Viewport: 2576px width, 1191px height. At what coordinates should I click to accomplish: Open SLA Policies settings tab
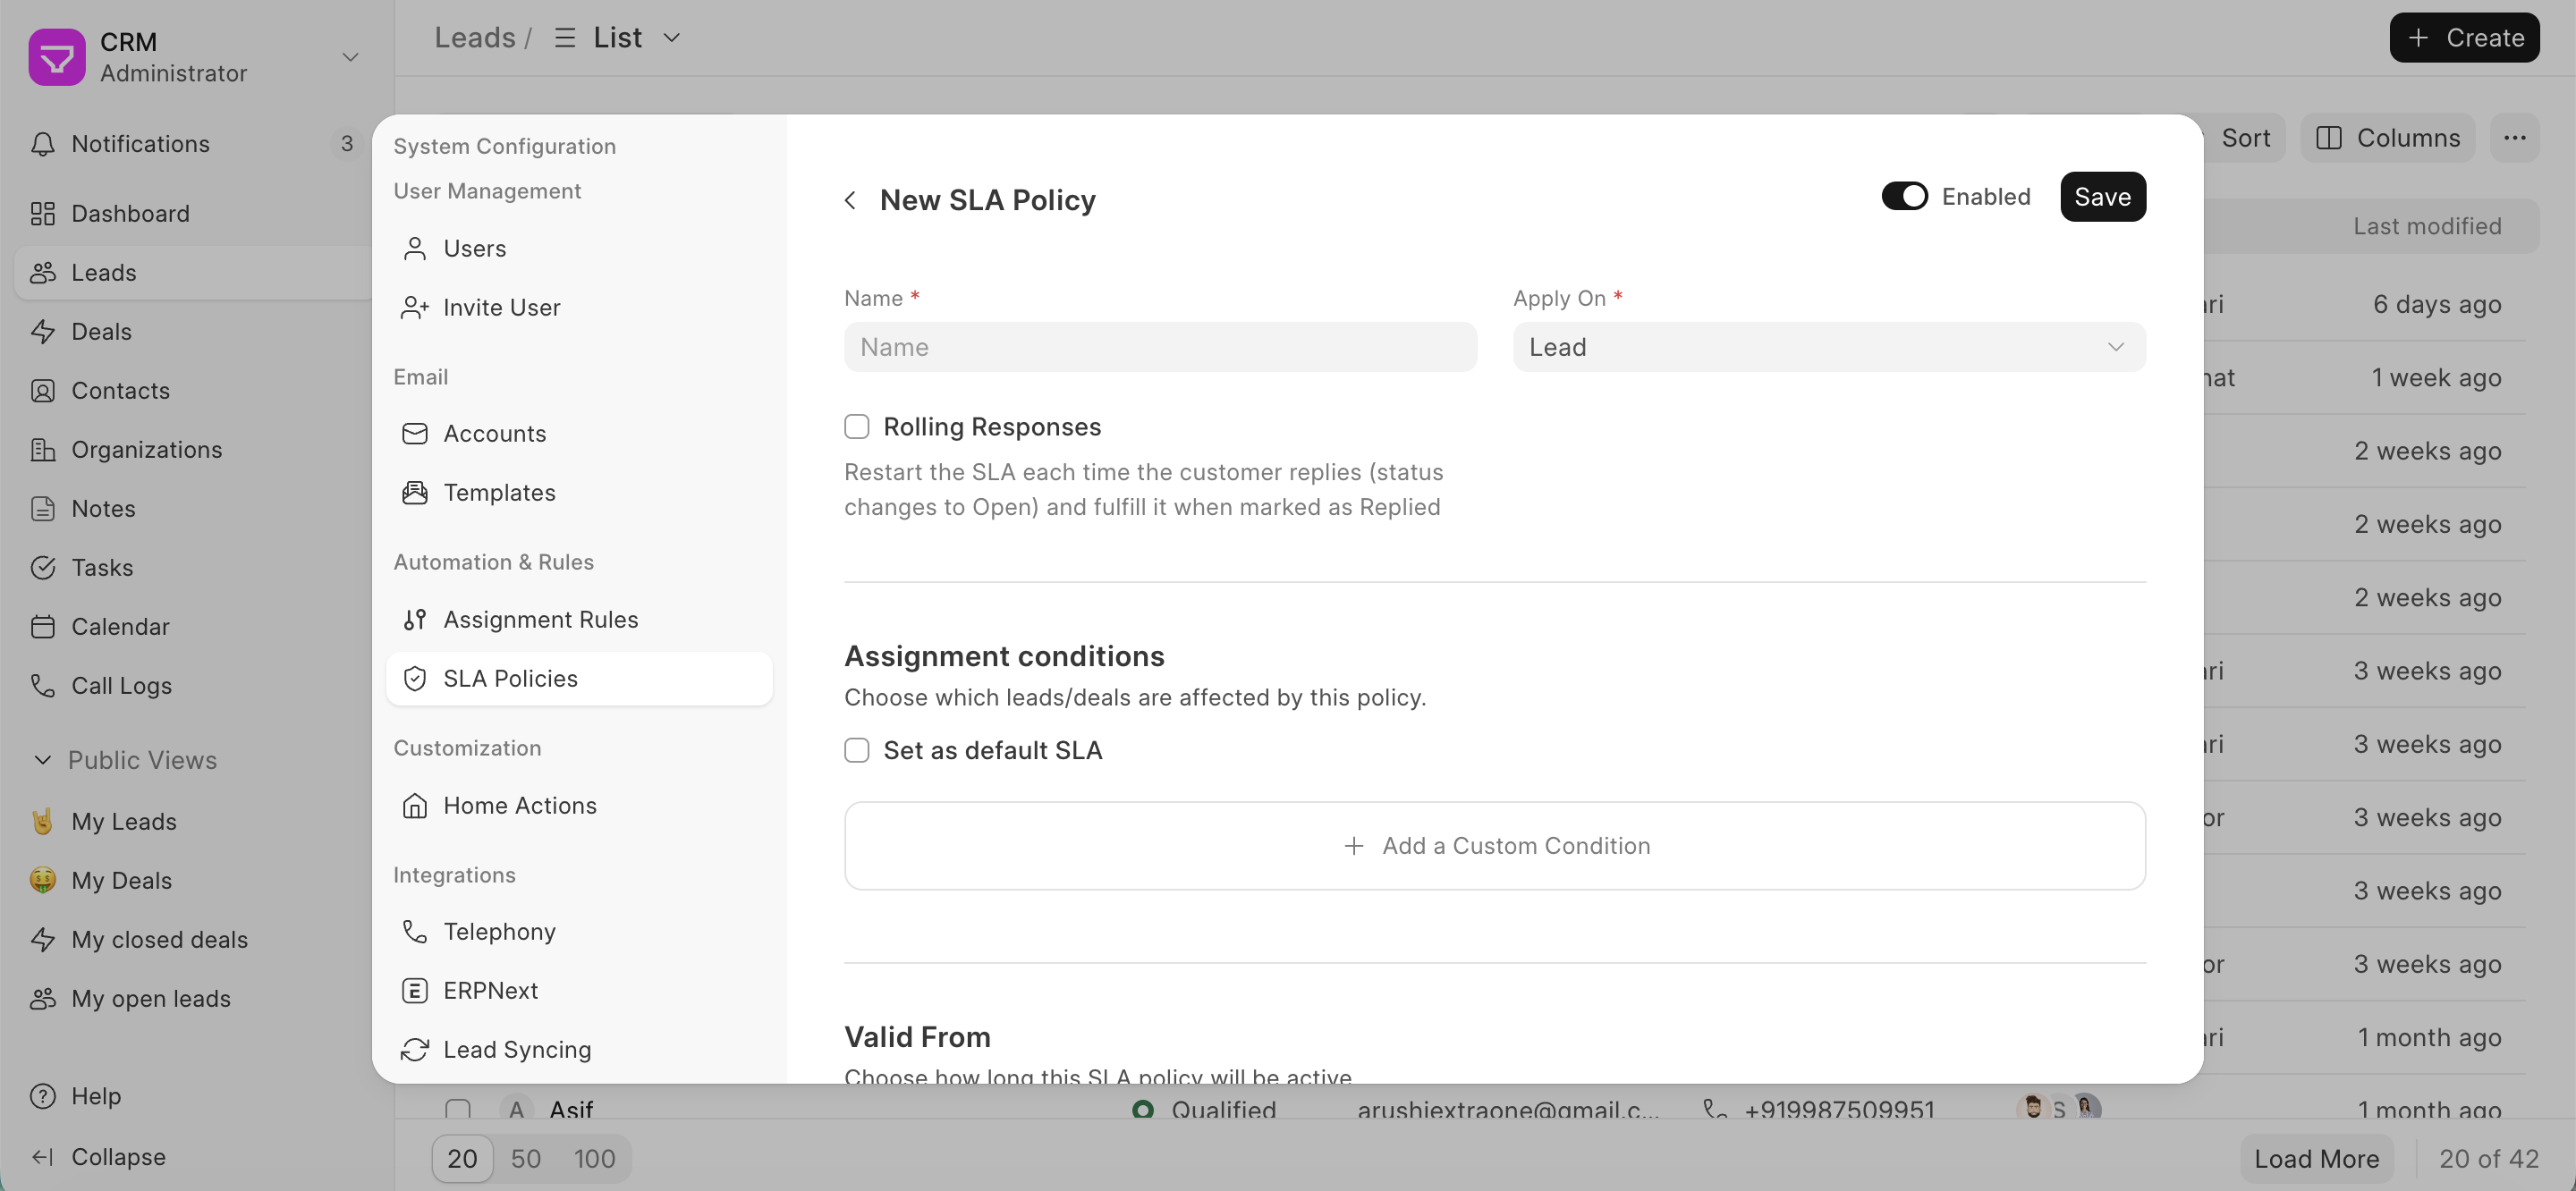[579, 678]
